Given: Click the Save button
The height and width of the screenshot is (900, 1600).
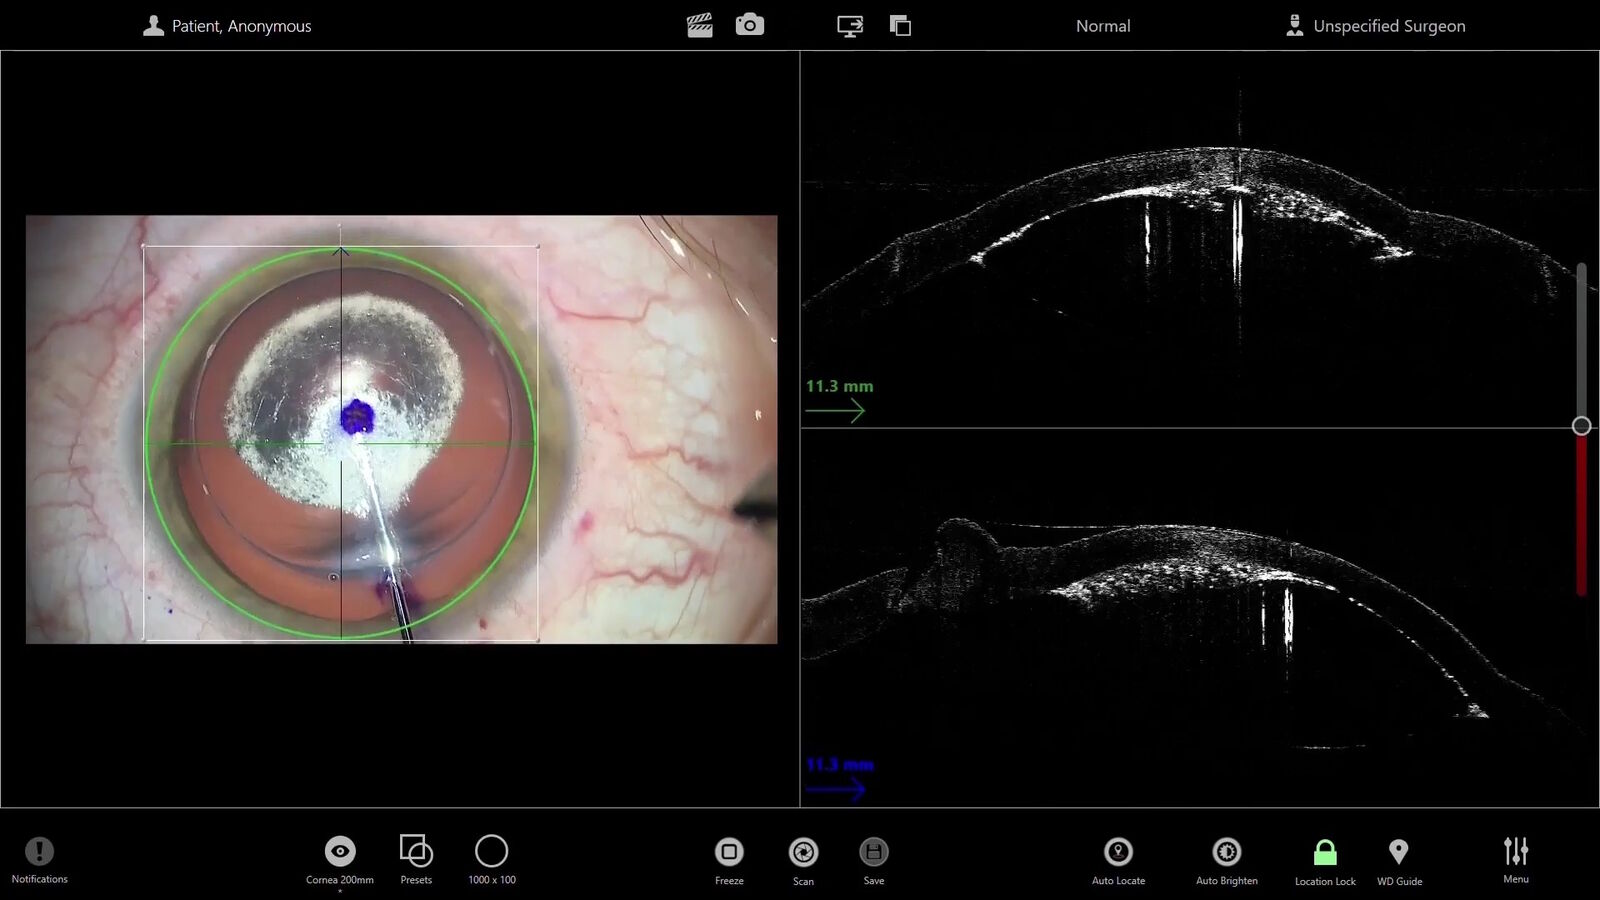Looking at the screenshot, I should [x=873, y=855].
